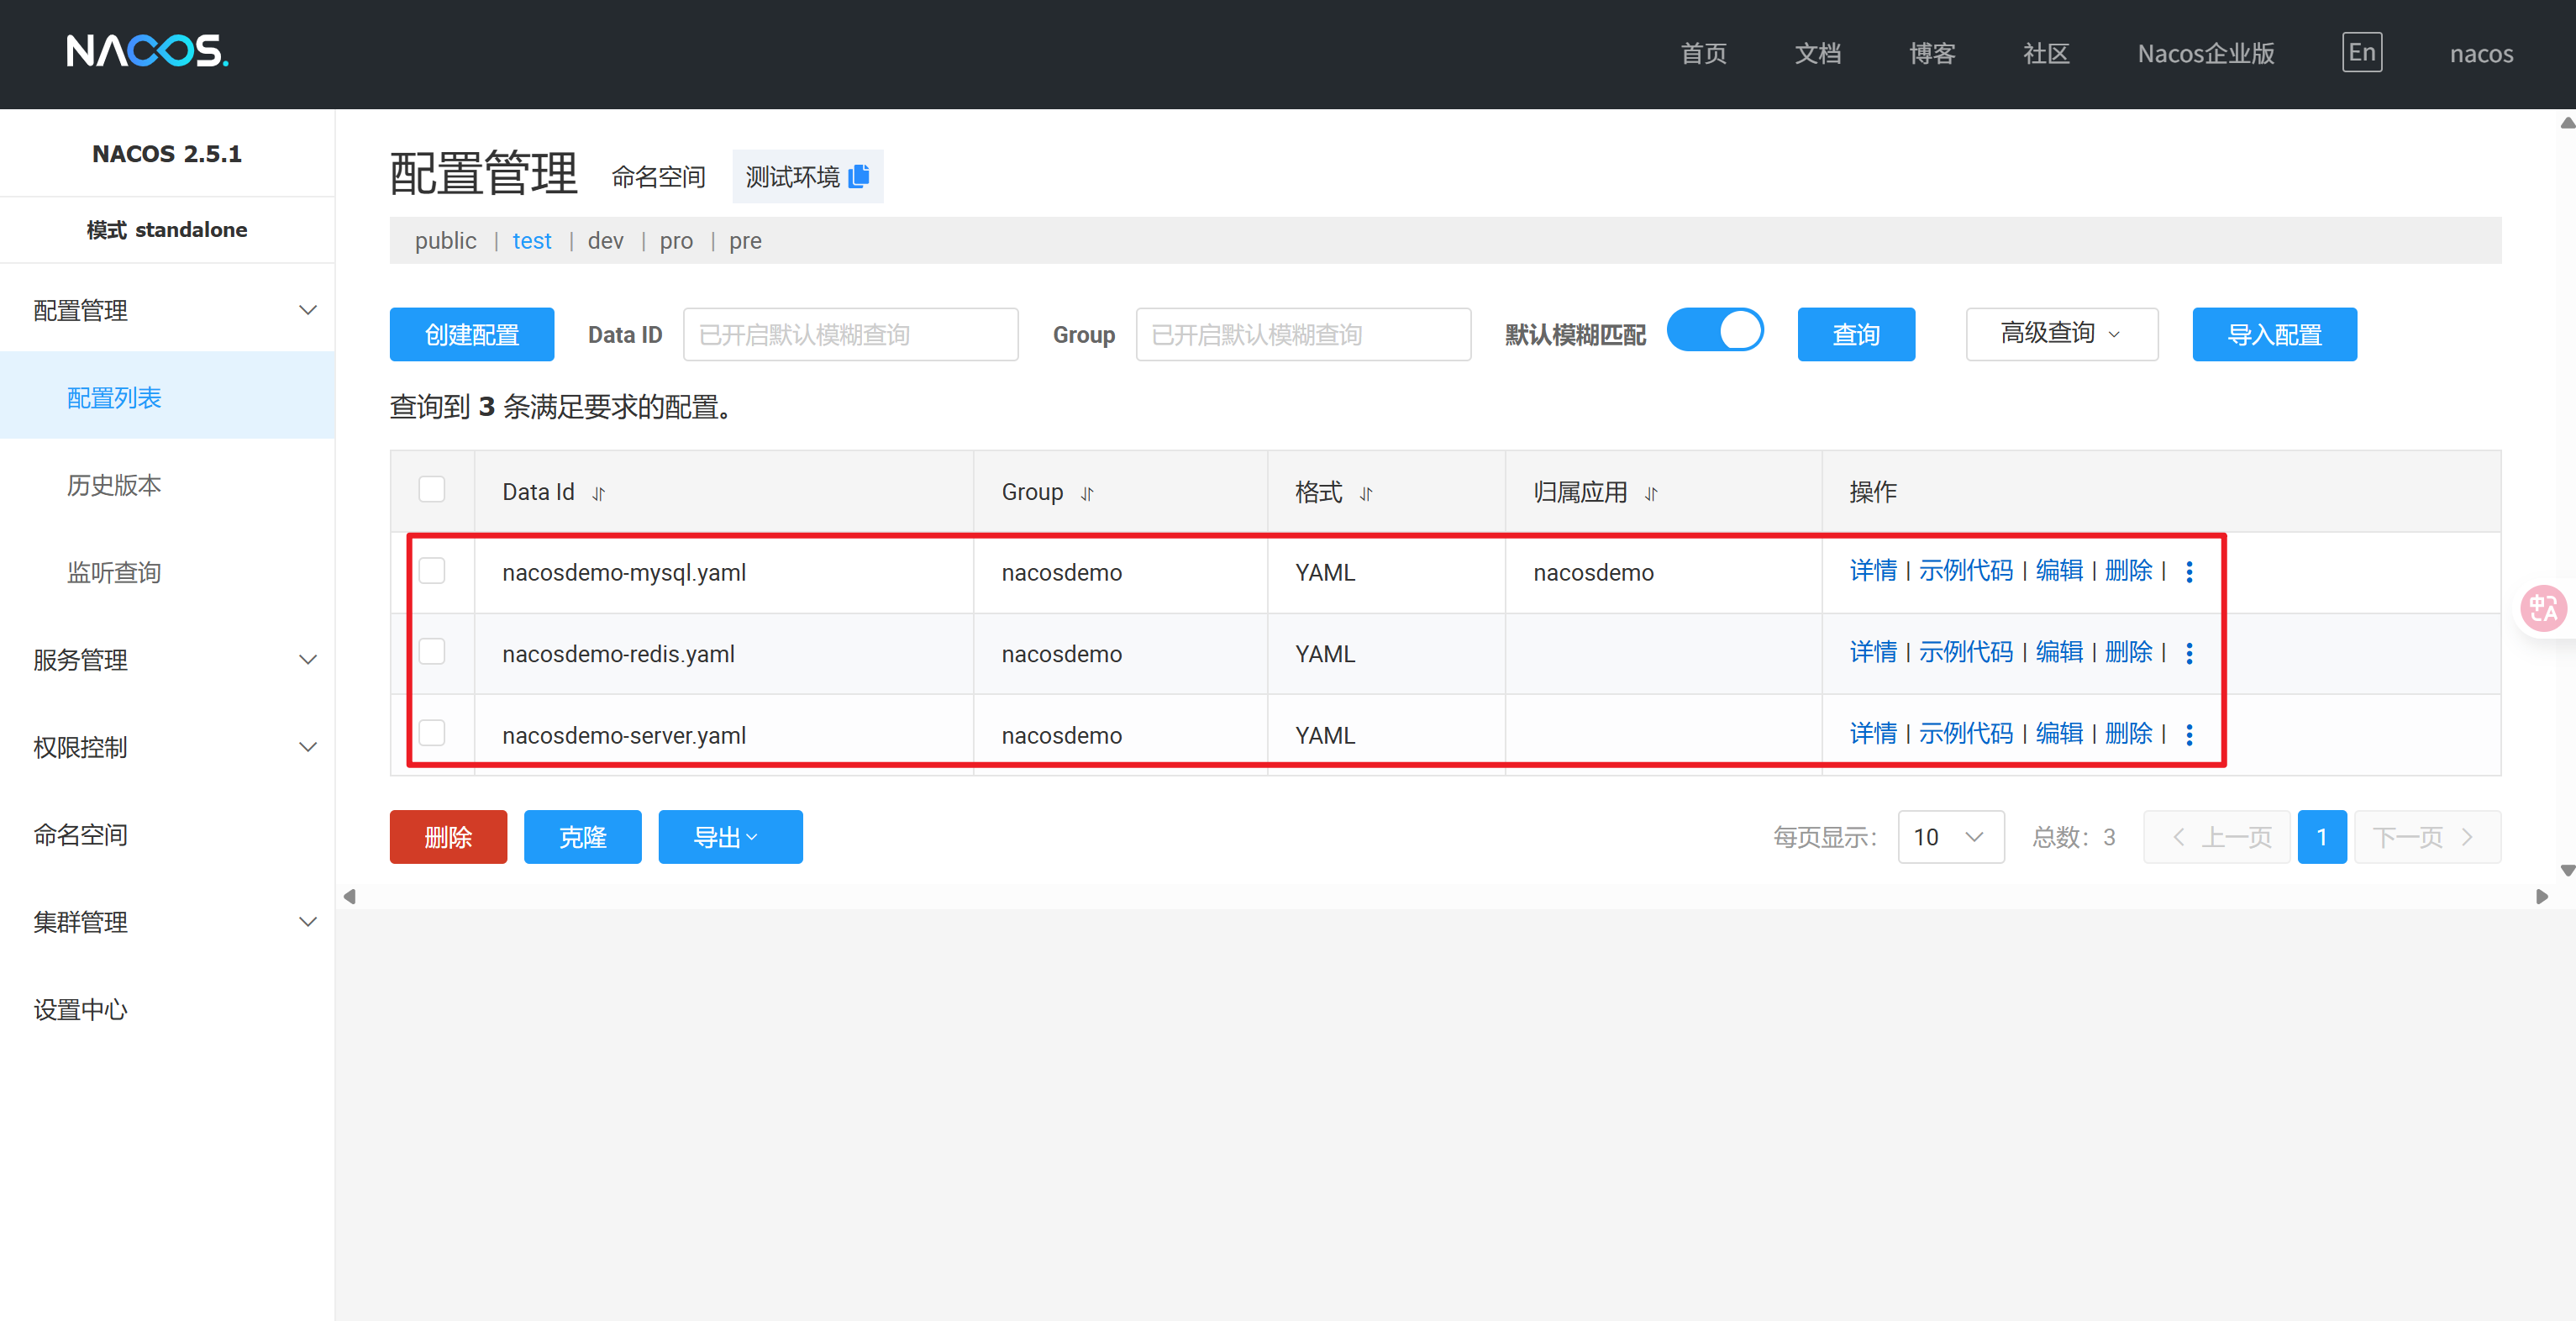The width and height of the screenshot is (2576, 1321).
Task: Click the 创建配置 button
Action: (472, 334)
